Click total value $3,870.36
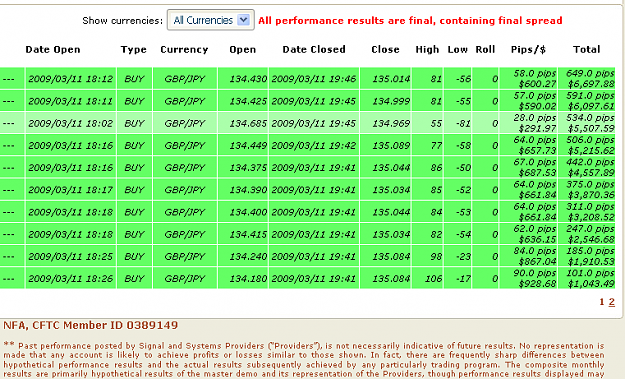The height and width of the screenshot is (379, 625). [591, 195]
